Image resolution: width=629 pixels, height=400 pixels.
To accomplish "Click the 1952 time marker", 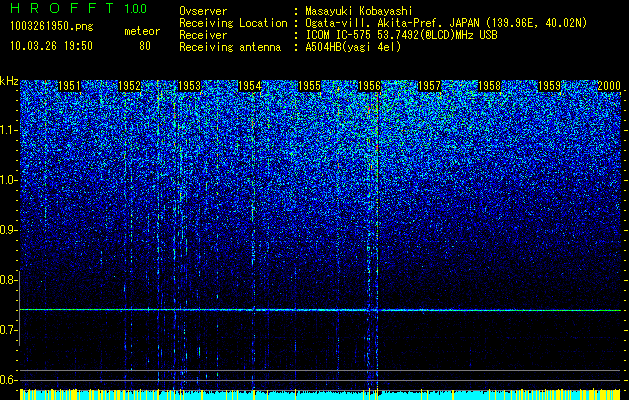I will coord(129,86).
